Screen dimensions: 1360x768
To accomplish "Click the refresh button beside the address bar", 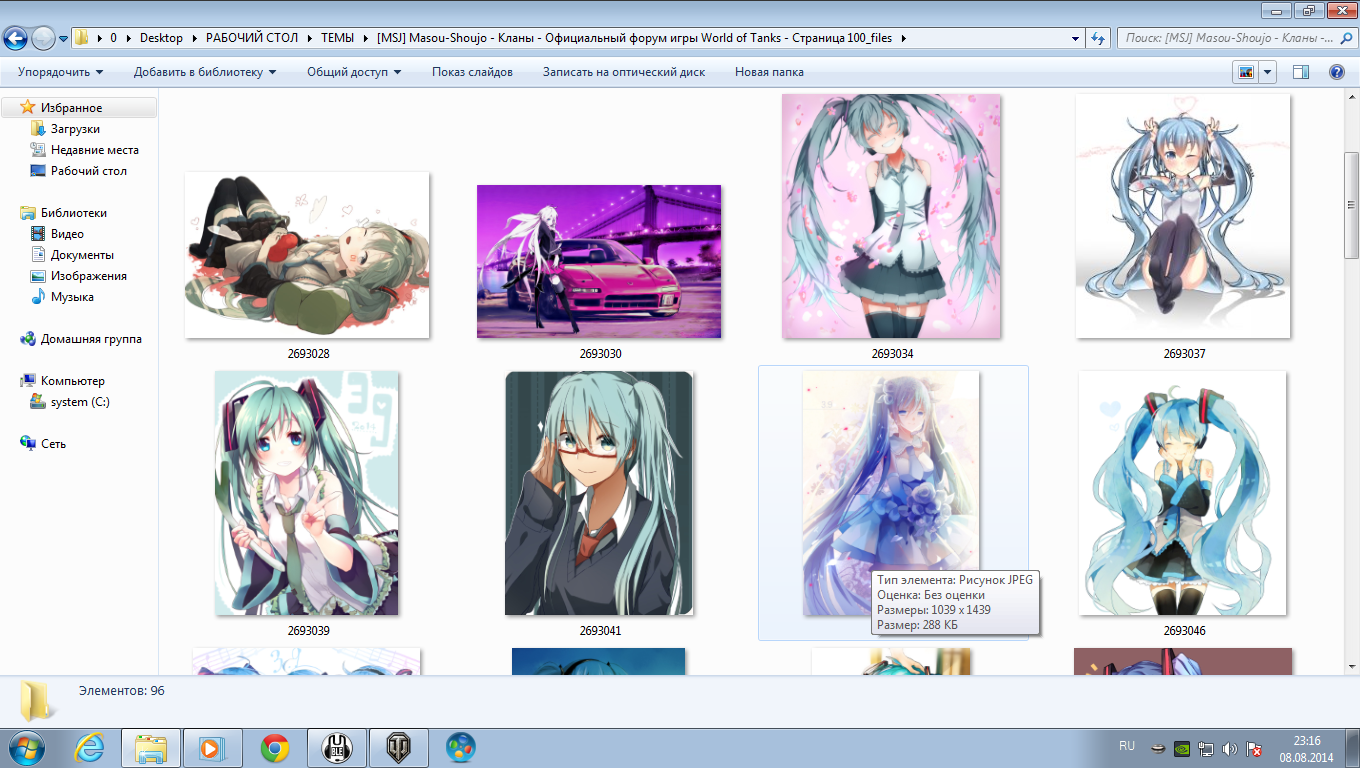I will 1098,38.
